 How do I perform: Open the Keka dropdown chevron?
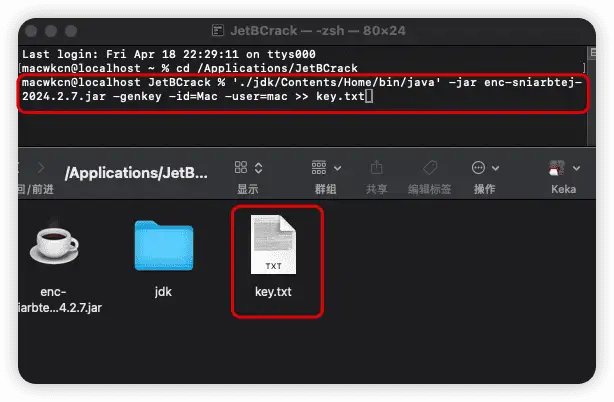point(579,168)
